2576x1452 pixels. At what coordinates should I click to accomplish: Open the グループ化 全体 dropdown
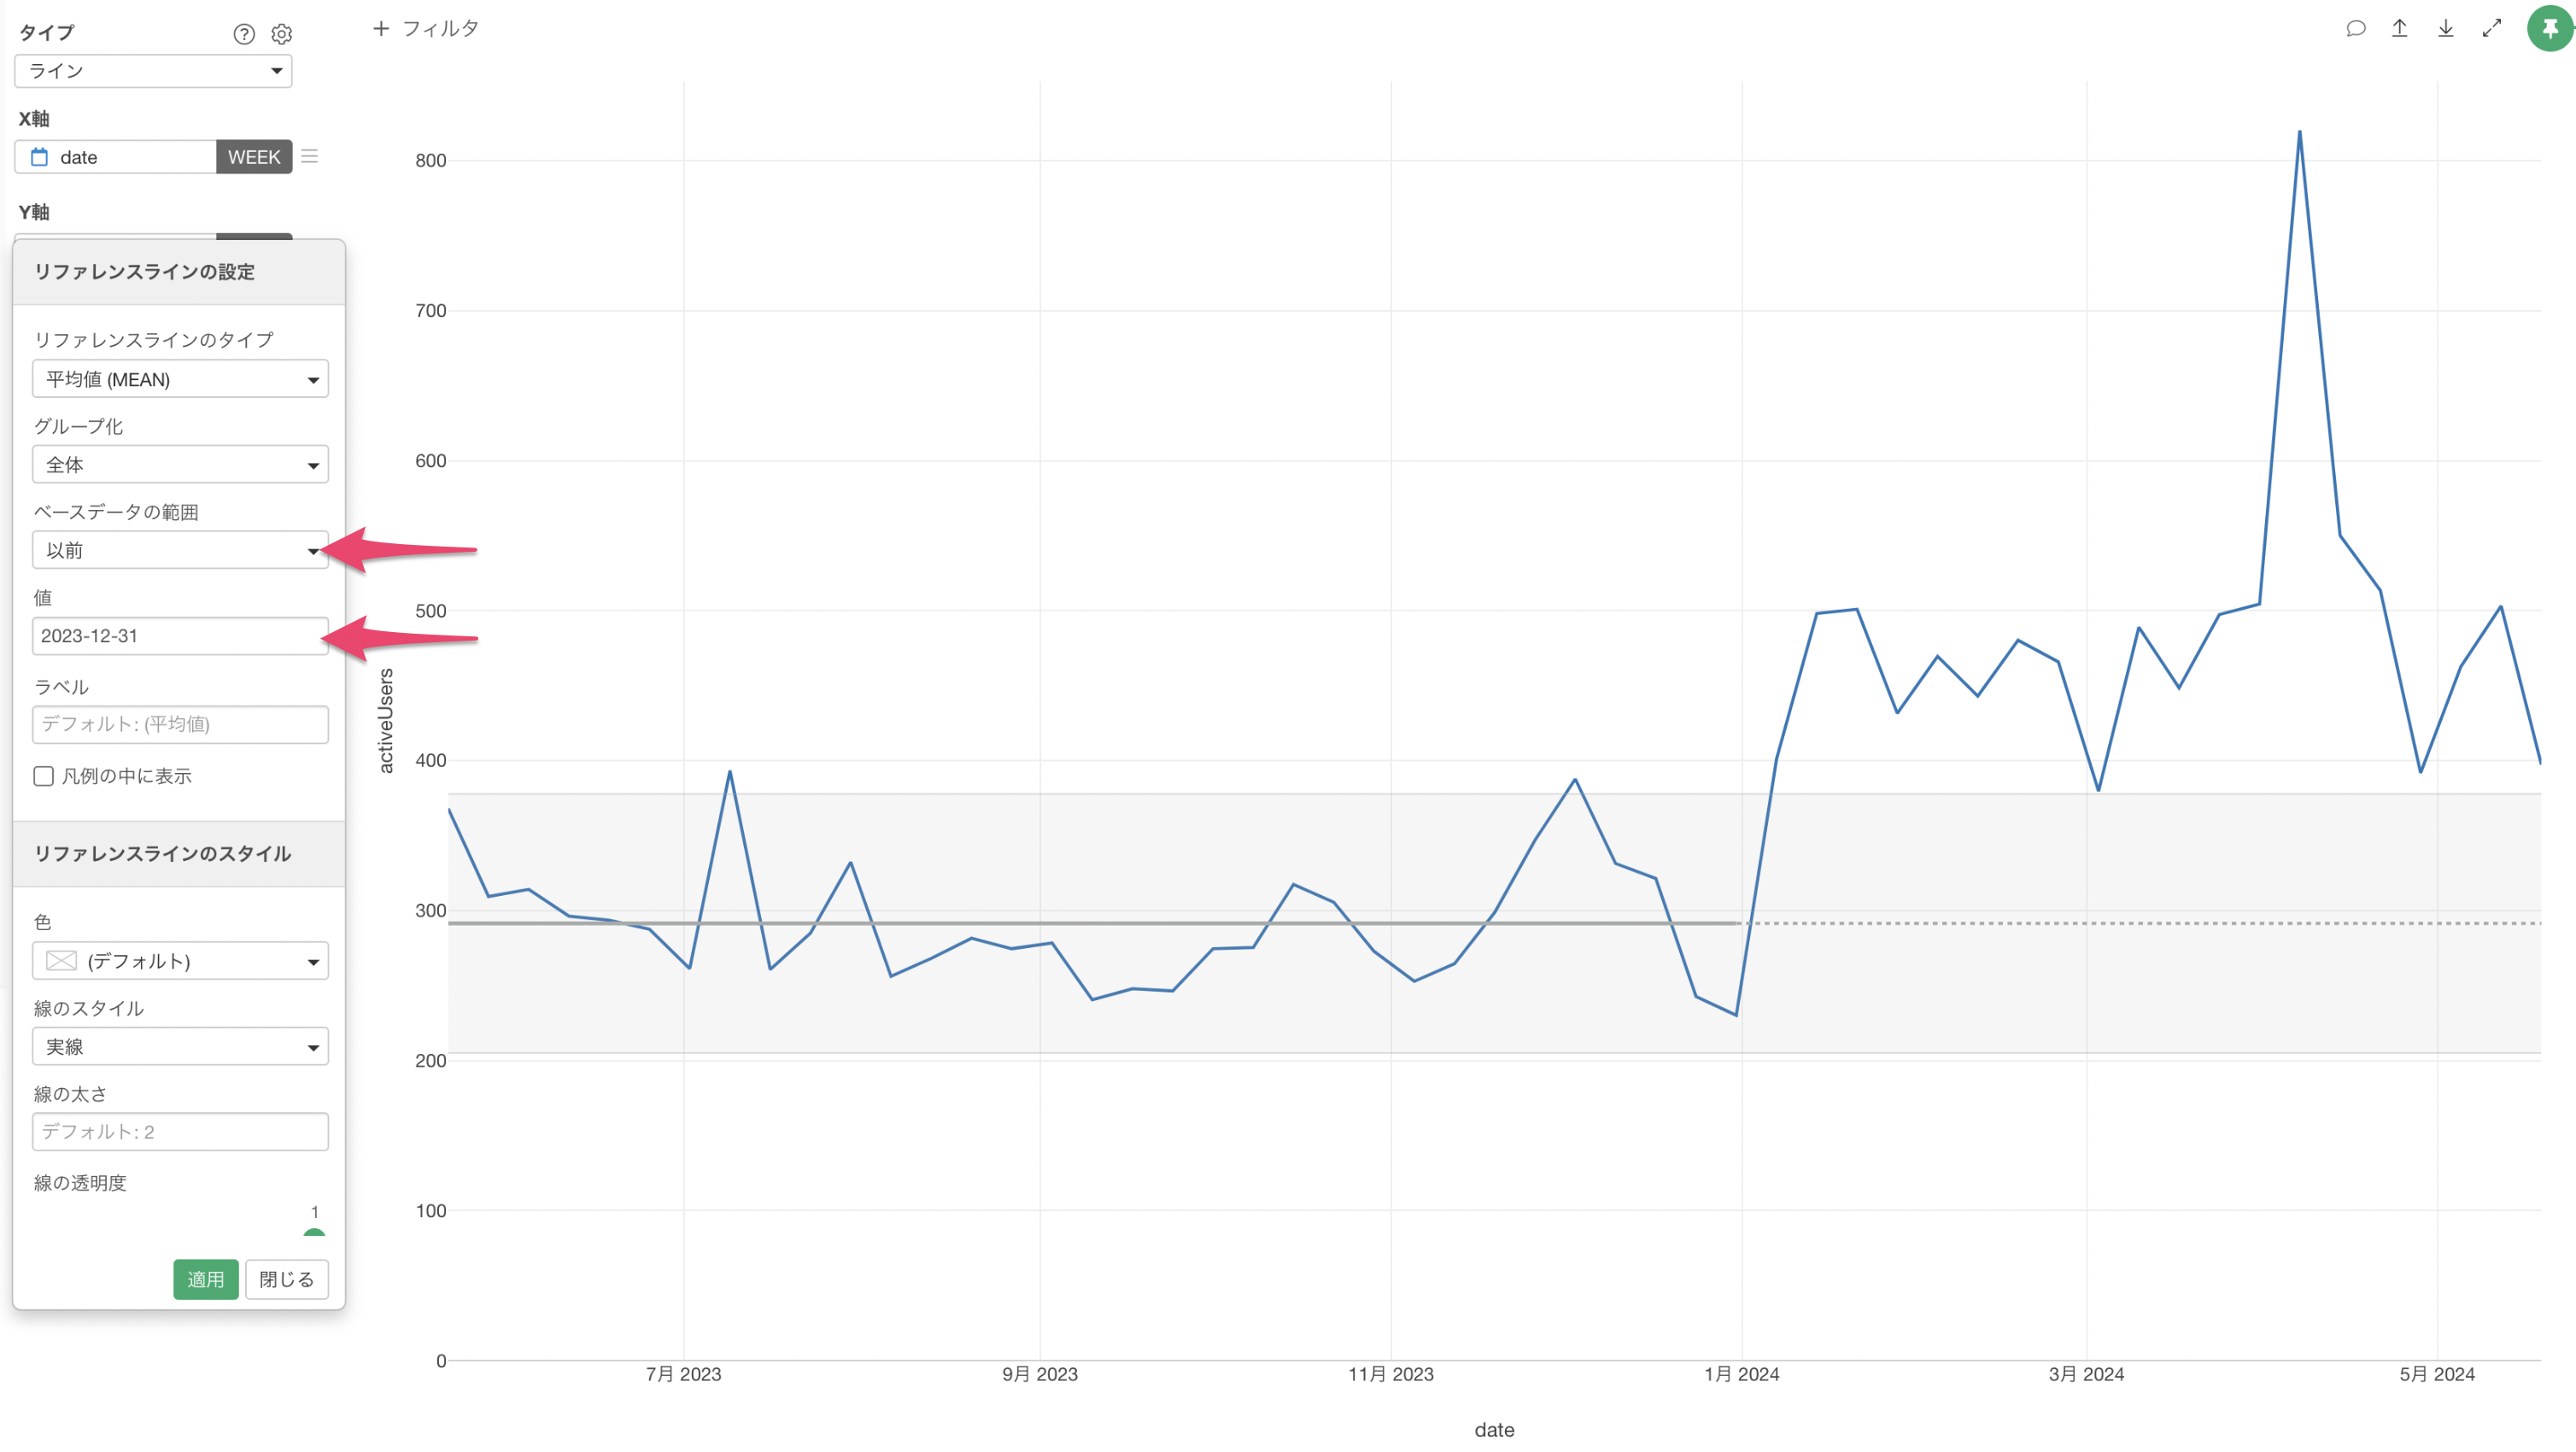click(180, 465)
